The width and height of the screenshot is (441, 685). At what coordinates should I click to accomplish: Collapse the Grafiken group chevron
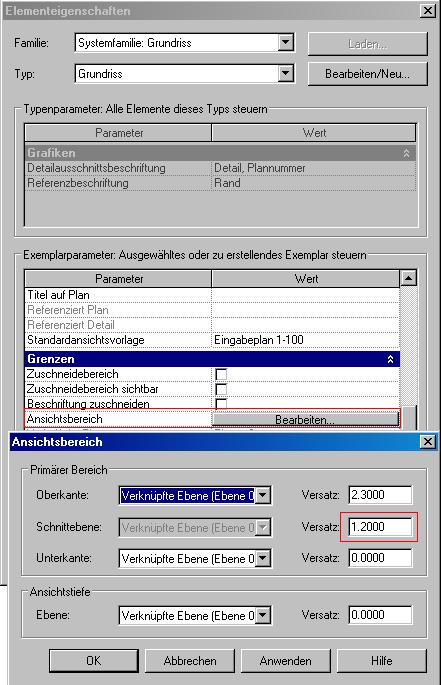[x=406, y=153]
